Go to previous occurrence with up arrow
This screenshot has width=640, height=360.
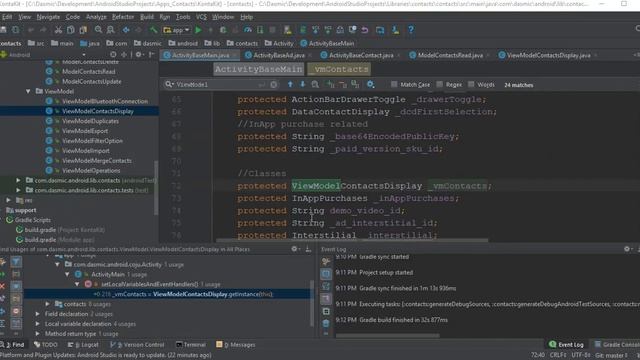click(290, 84)
